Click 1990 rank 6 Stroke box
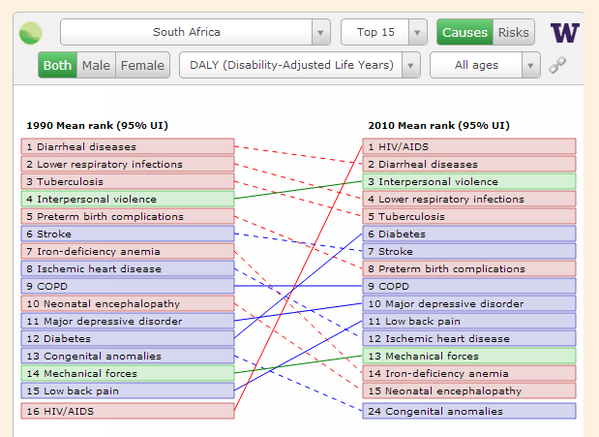This screenshot has height=437, width=599. [128, 234]
